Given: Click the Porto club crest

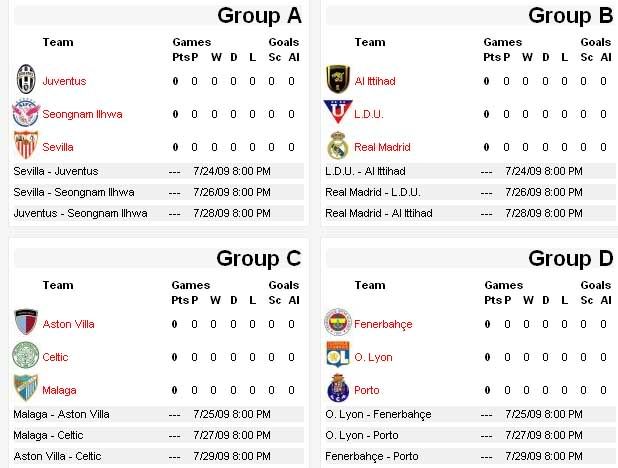Looking at the screenshot, I should pyautogui.click(x=338, y=388).
